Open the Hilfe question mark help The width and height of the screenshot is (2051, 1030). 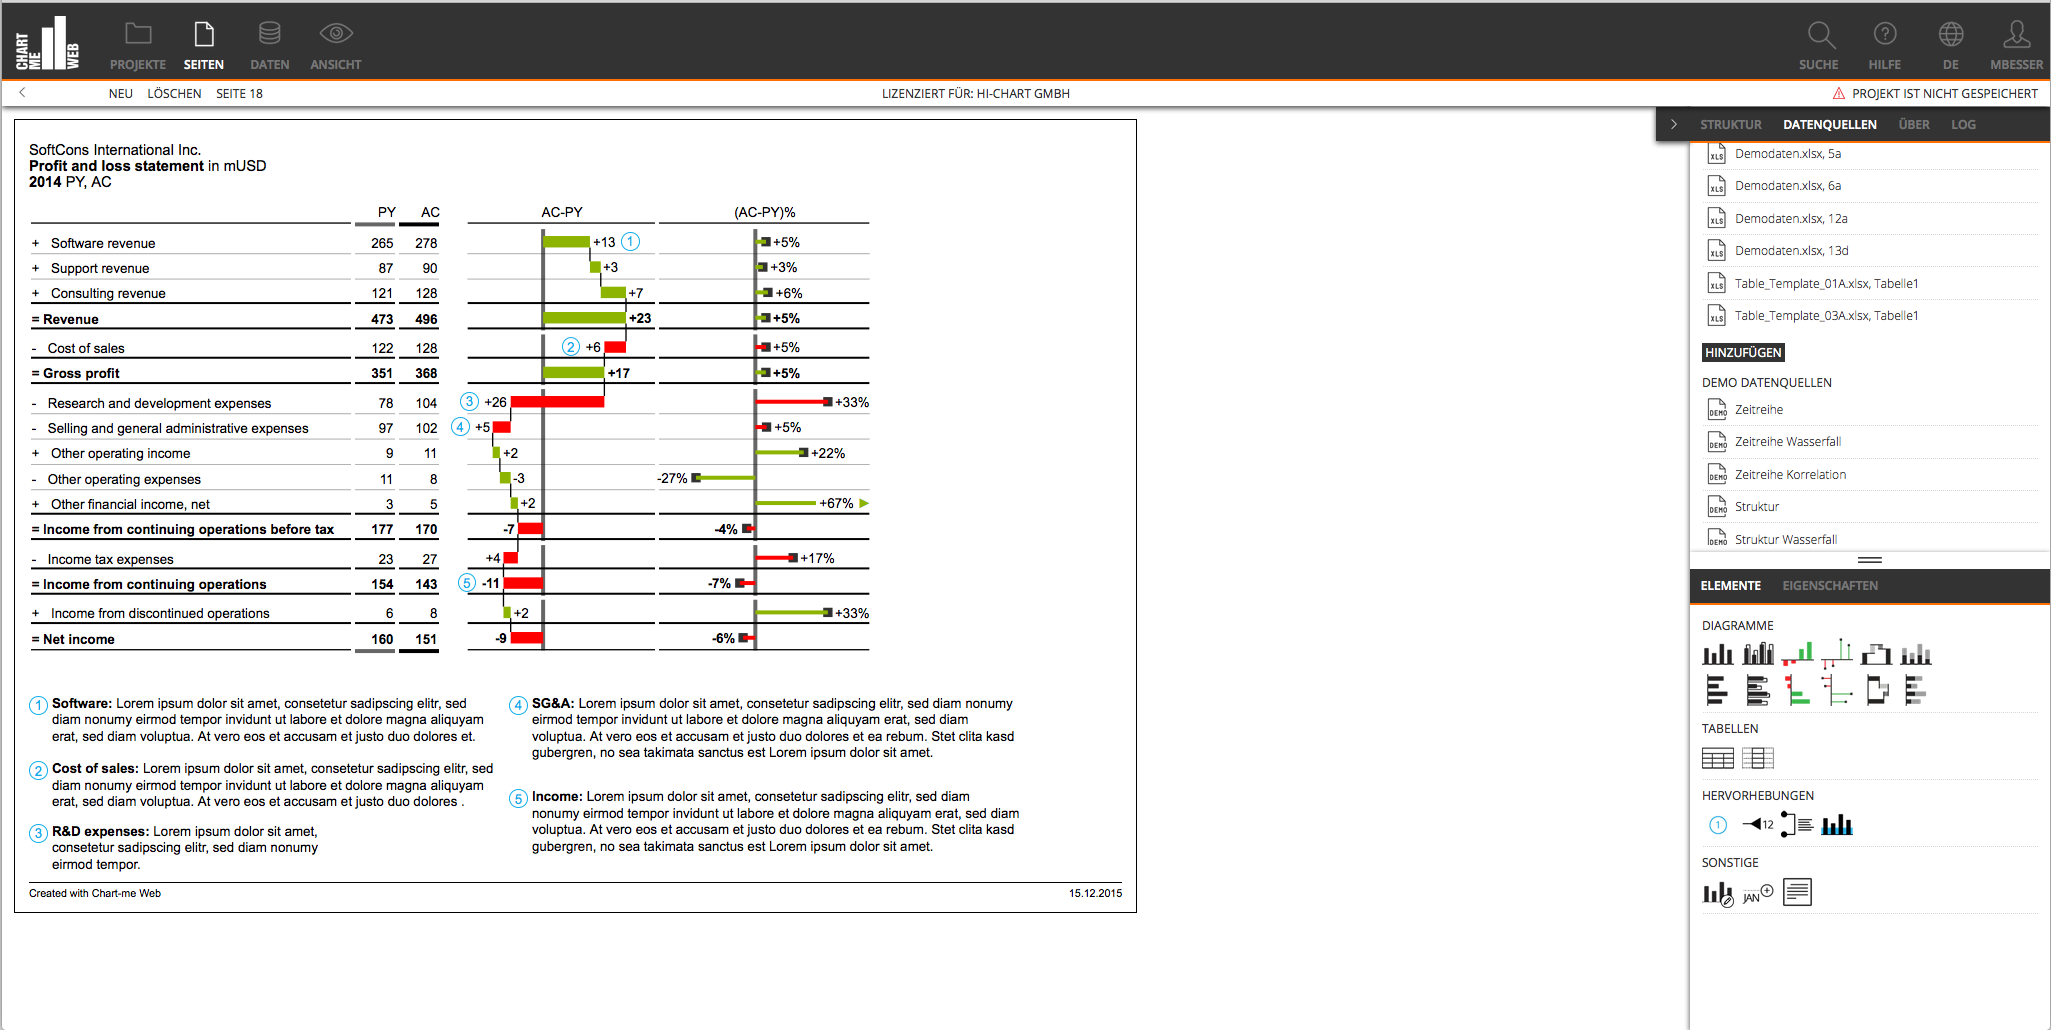coord(1885,45)
